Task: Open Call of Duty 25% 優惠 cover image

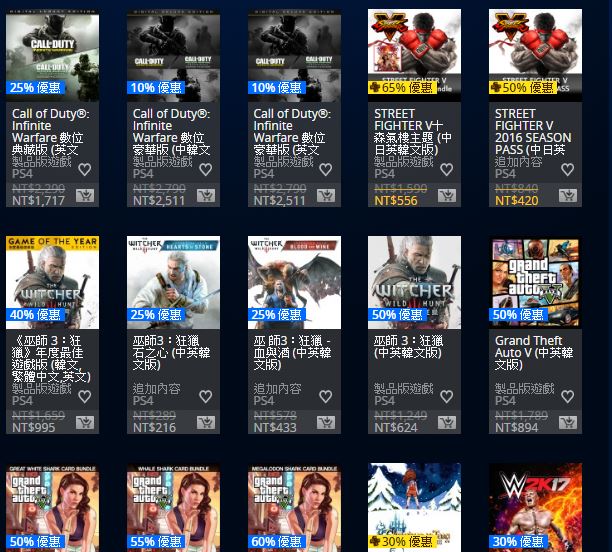Action: 52,55
